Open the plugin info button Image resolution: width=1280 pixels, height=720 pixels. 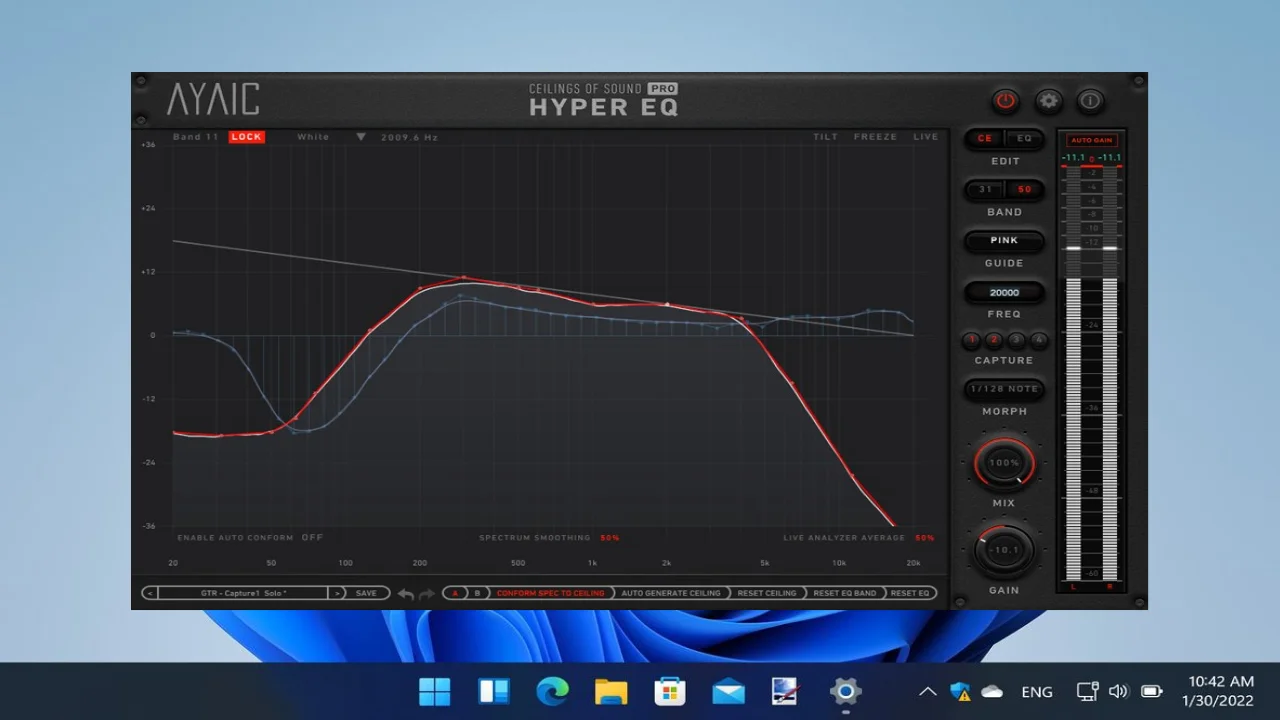1090,101
